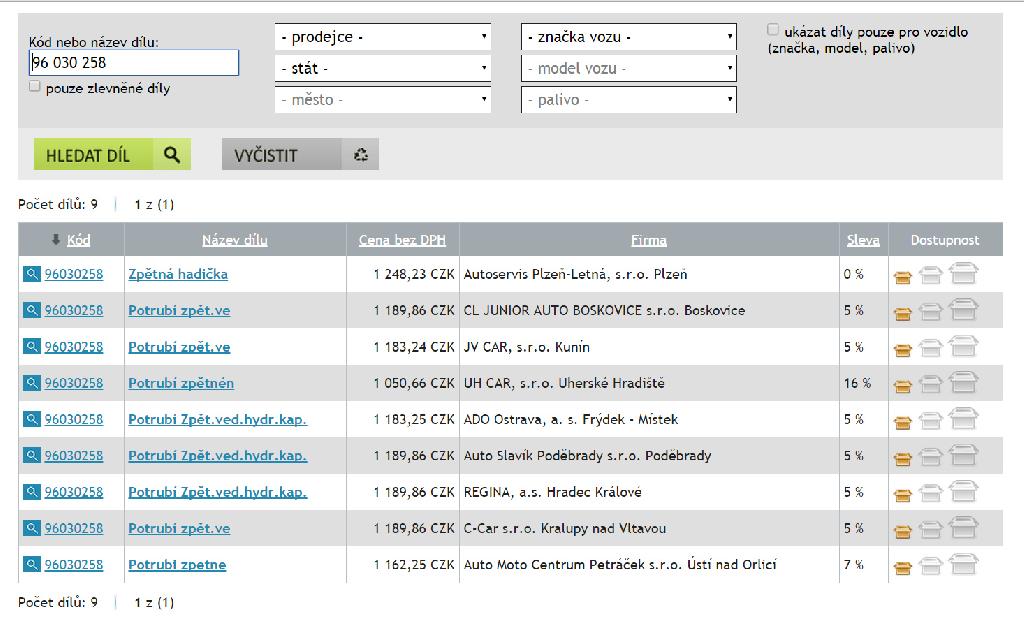1024x623 pixels.
Task: Open 'Zpětná hadička' part link
Action: click(x=178, y=274)
